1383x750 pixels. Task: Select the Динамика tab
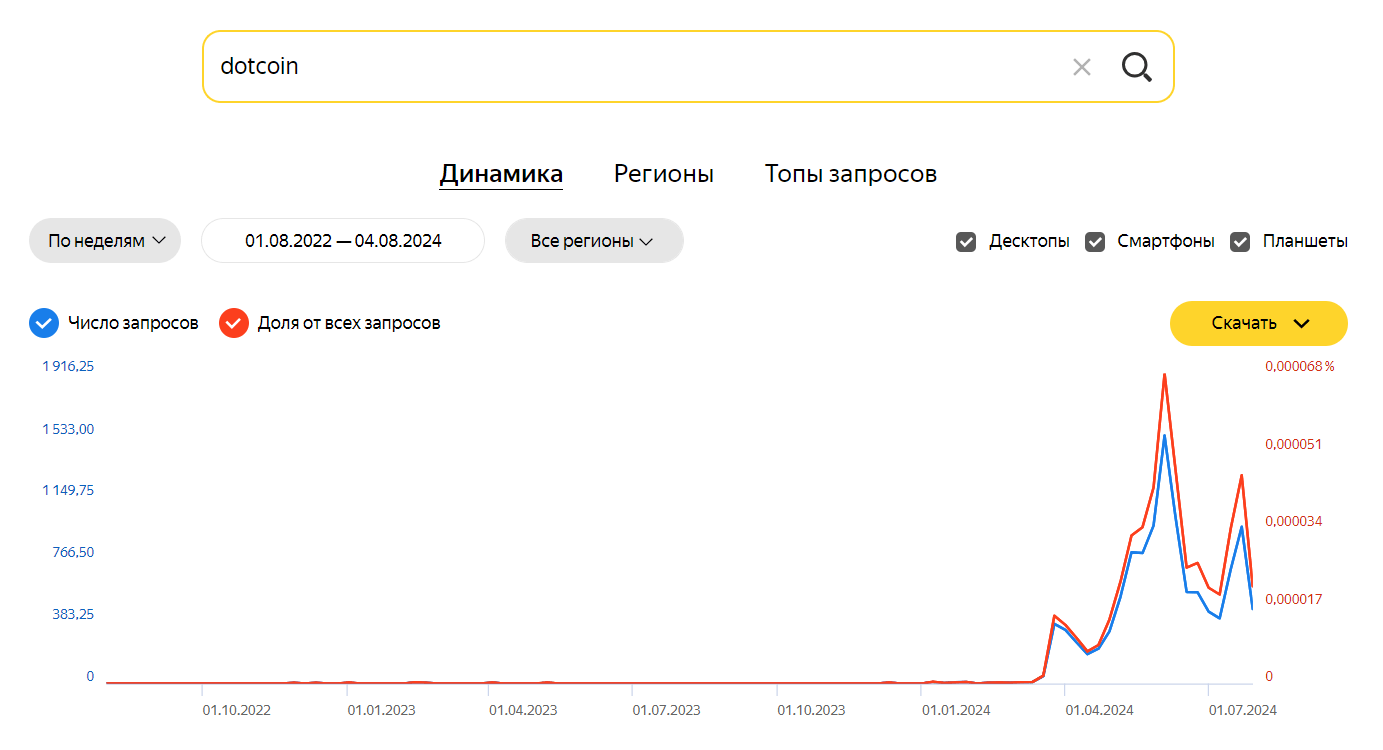[501, 174]
